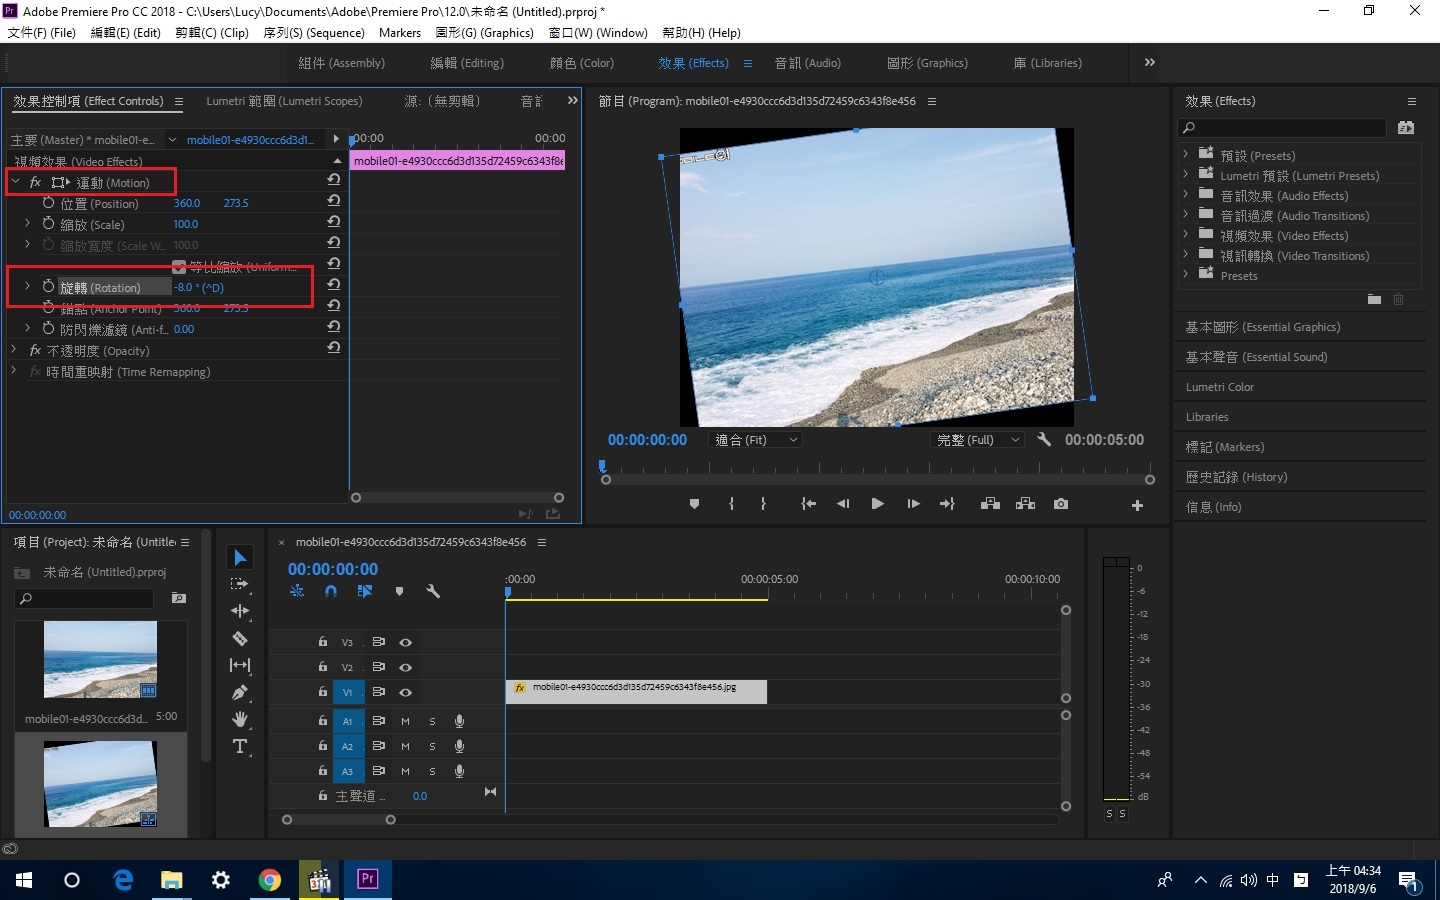Reset the Rotation parameter
The height and width of the screenshot is (900, 1440).
click(334, 285)
